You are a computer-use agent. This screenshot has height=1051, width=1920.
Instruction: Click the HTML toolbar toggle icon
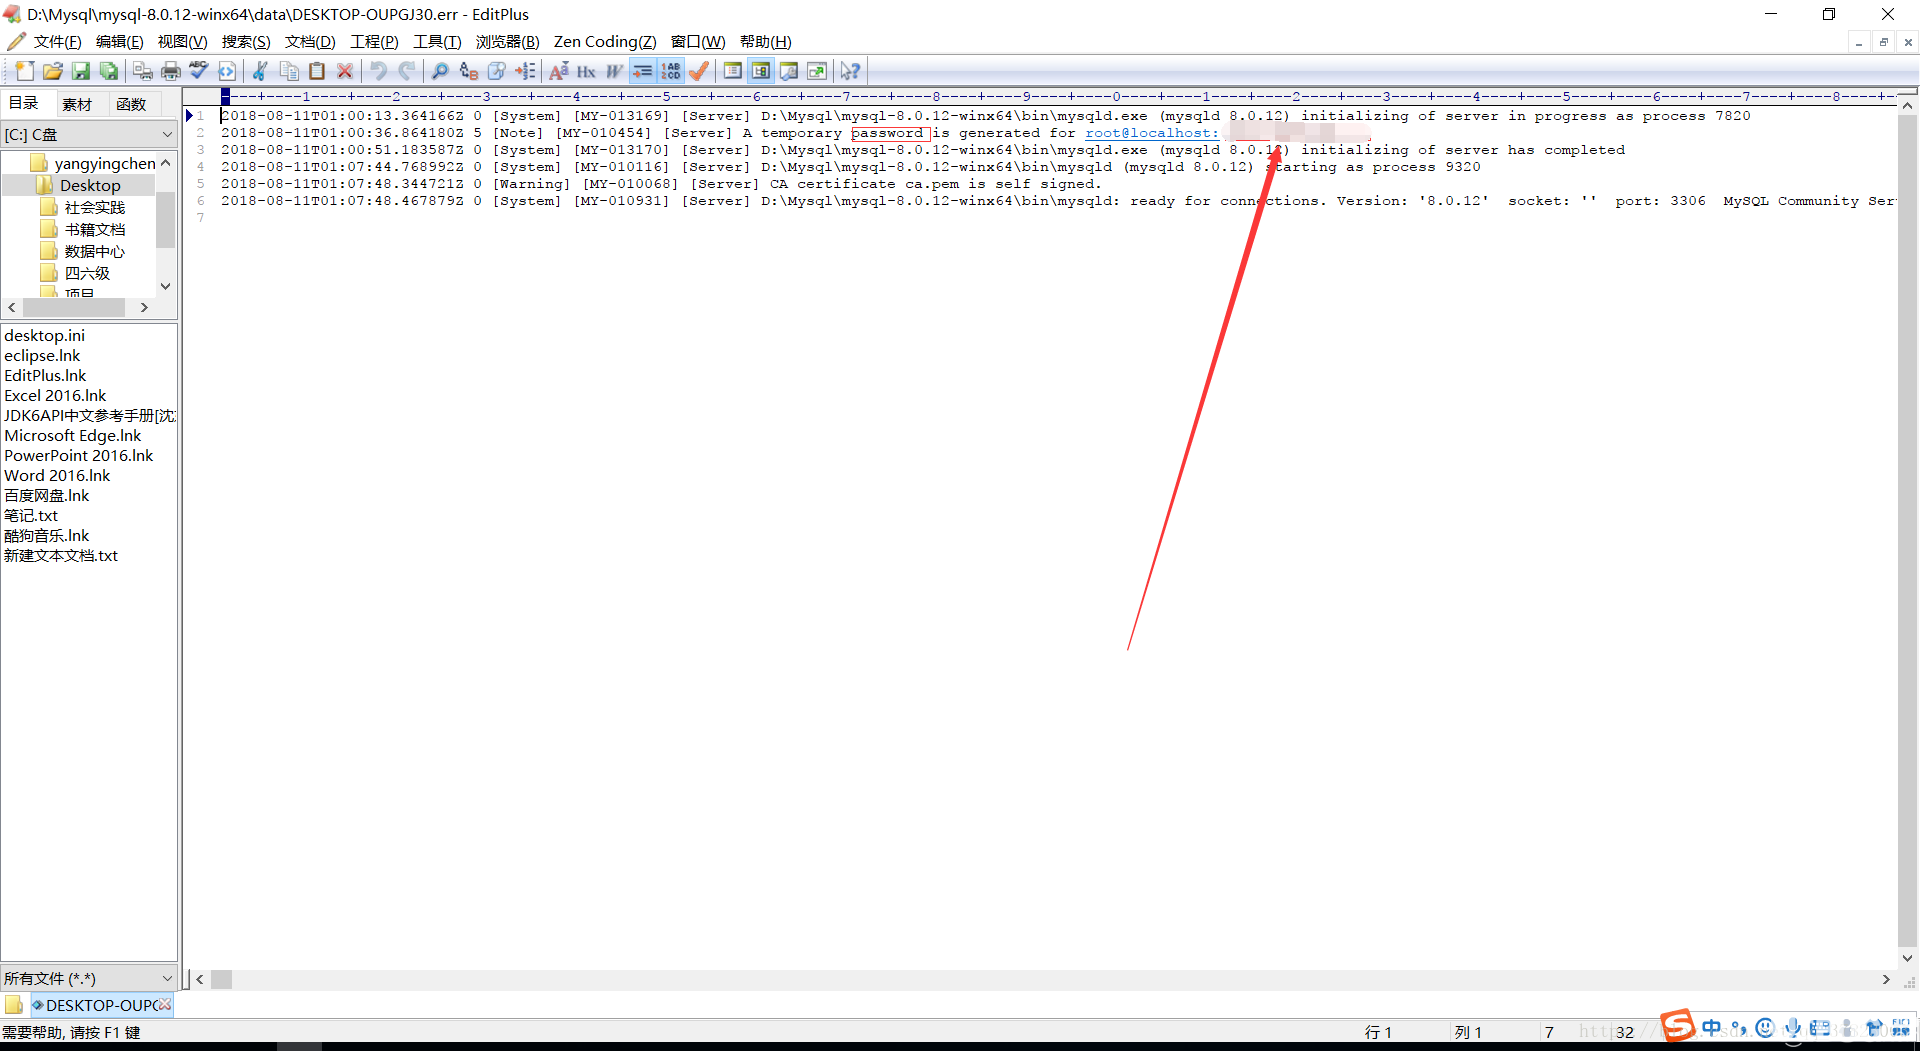227,71
